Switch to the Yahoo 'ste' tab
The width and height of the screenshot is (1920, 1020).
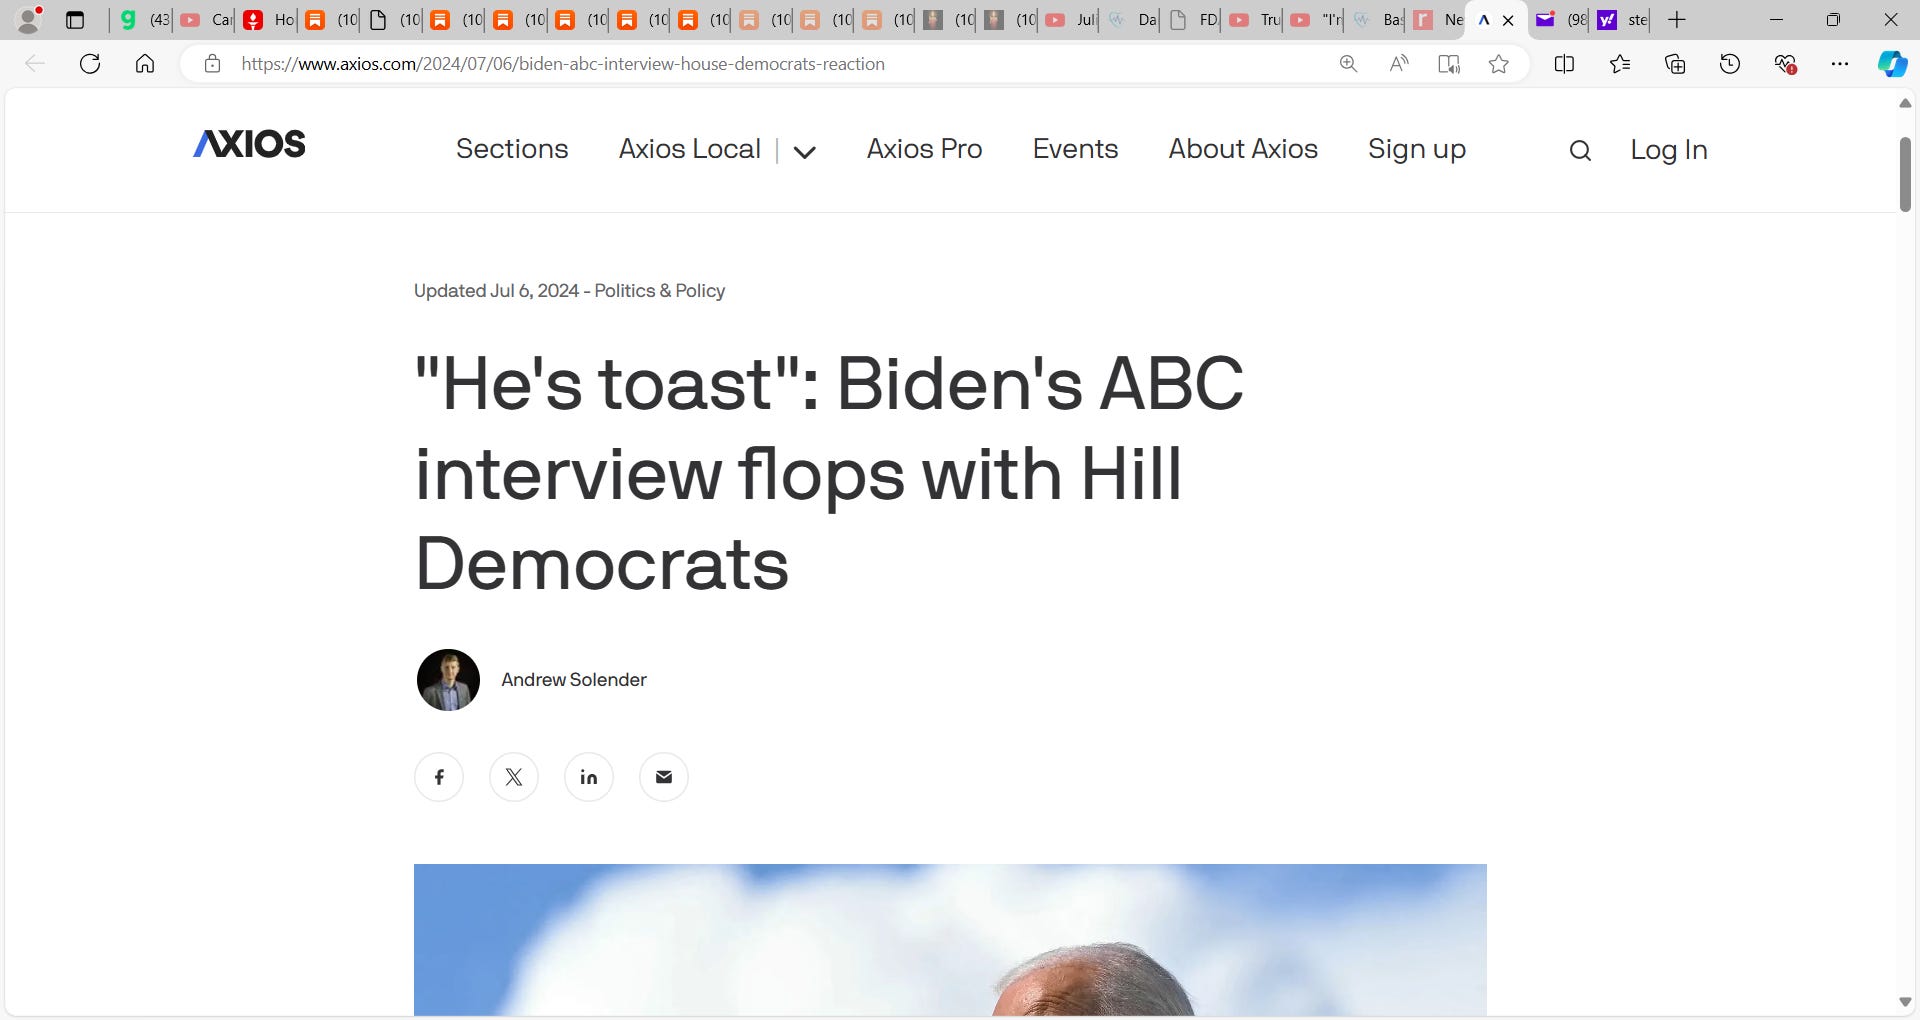click(1622, 20)
